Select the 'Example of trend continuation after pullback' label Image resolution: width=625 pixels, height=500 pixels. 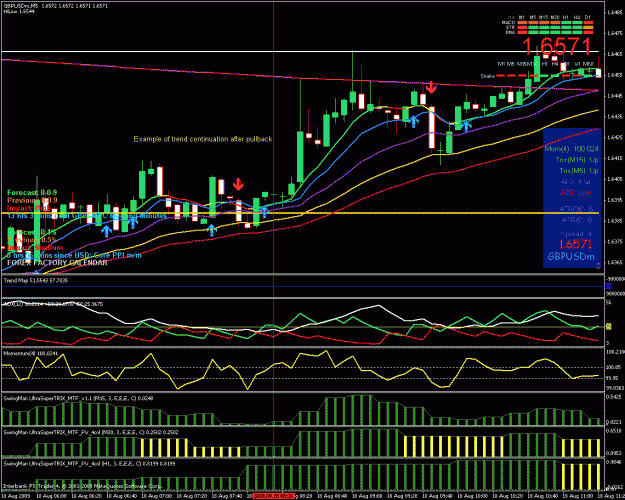(203, 139)
